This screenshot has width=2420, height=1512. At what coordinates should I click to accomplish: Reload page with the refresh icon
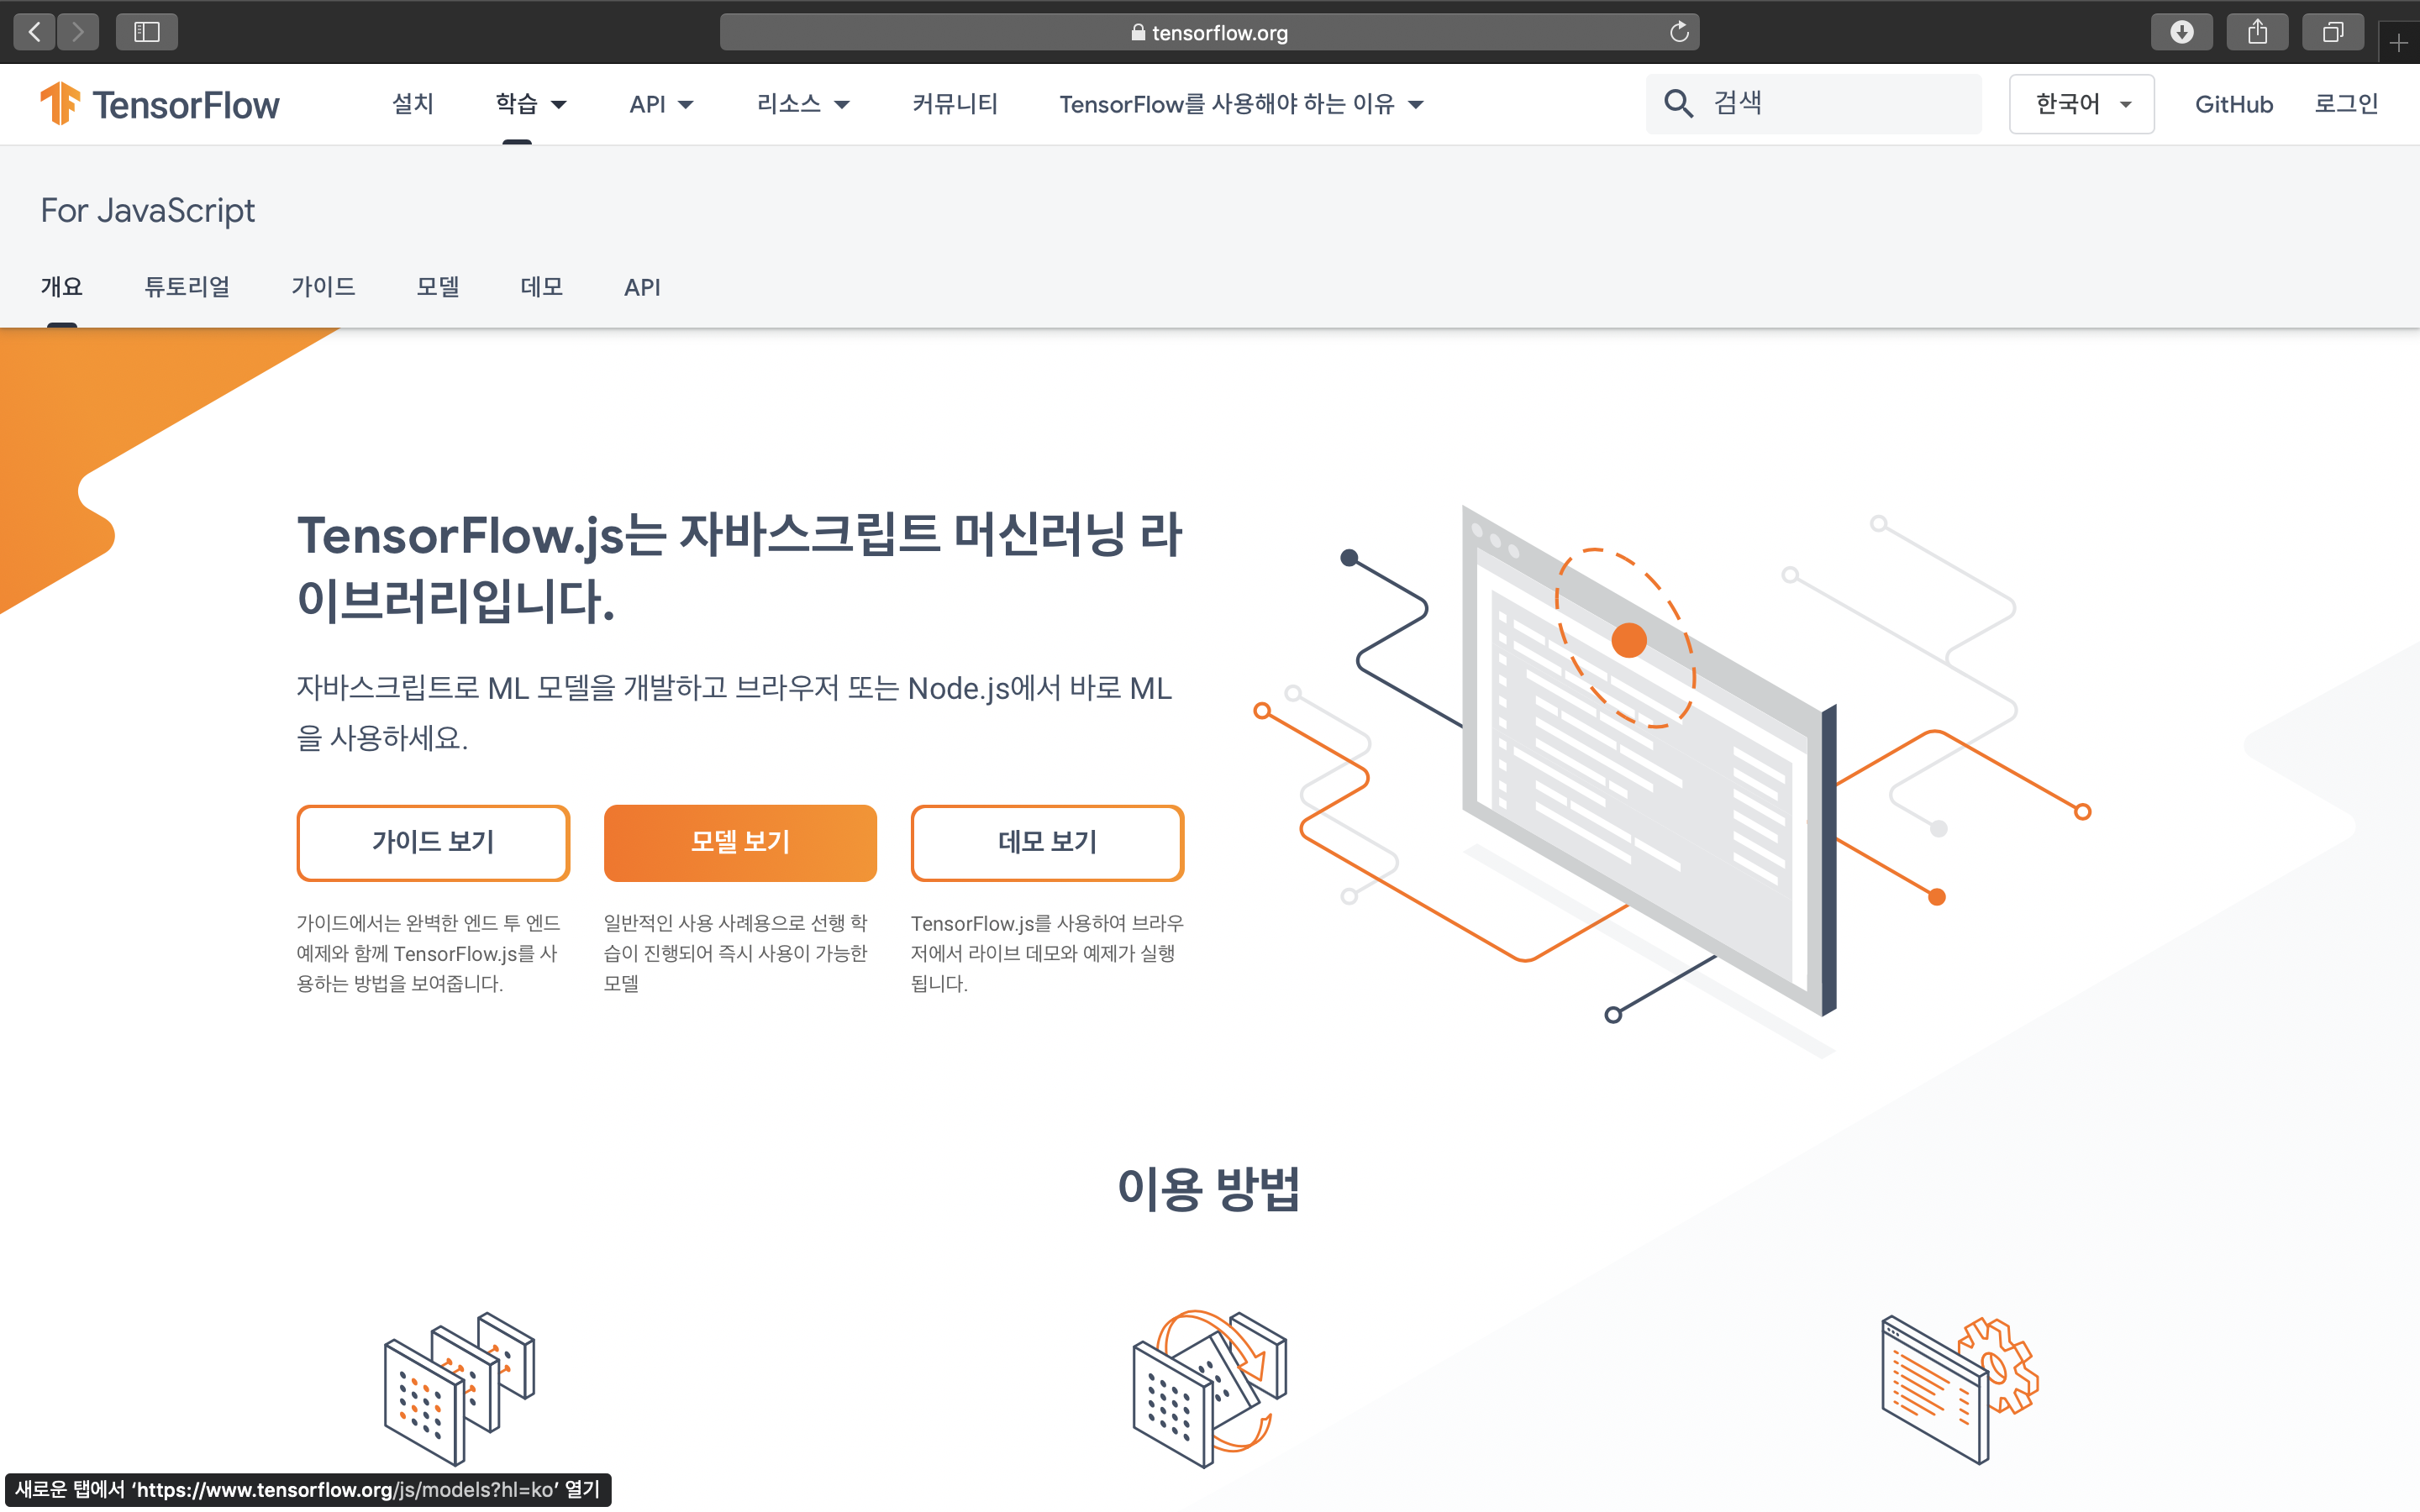[1679, 32]
